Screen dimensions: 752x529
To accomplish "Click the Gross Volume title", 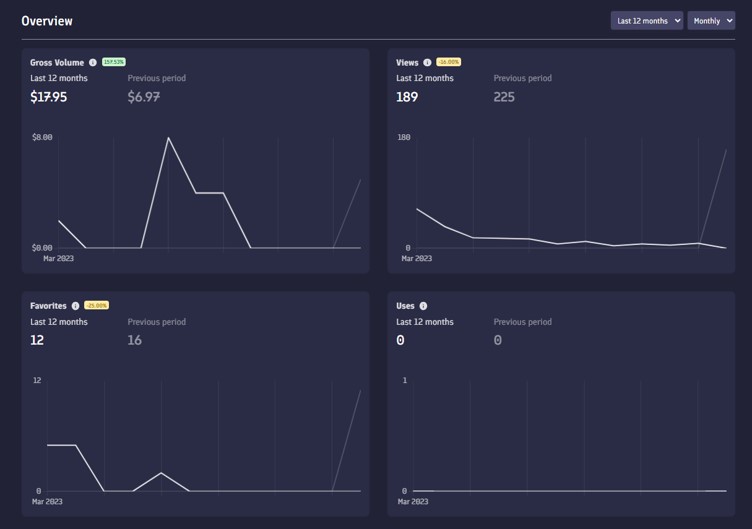I will pos(57,62).
